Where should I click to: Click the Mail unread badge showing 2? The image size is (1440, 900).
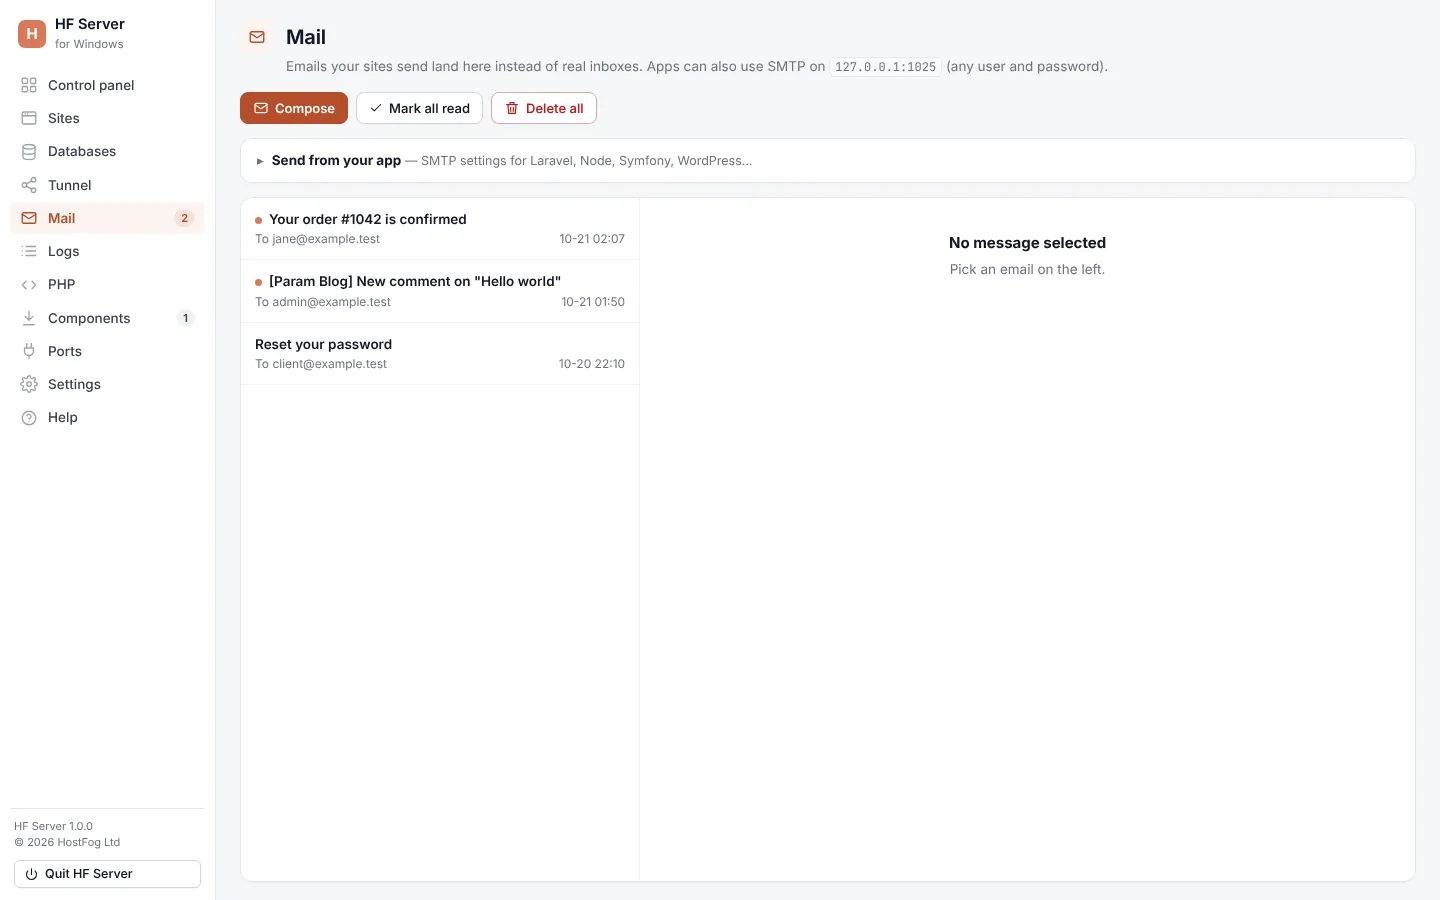184,218
